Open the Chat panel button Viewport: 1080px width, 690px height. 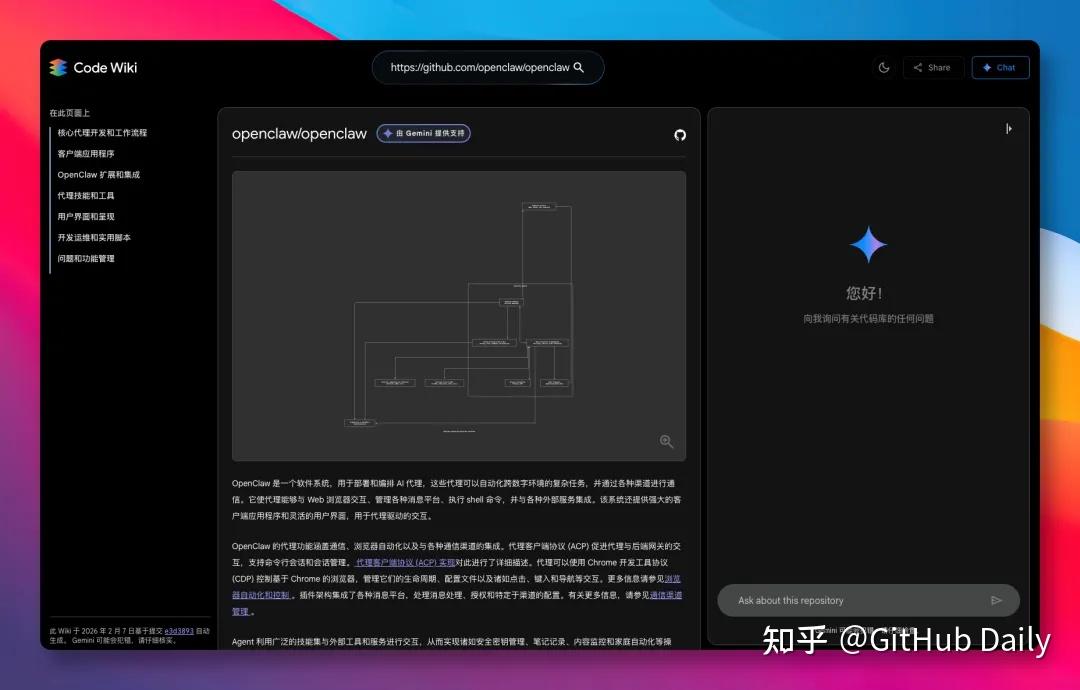(999, 68)
